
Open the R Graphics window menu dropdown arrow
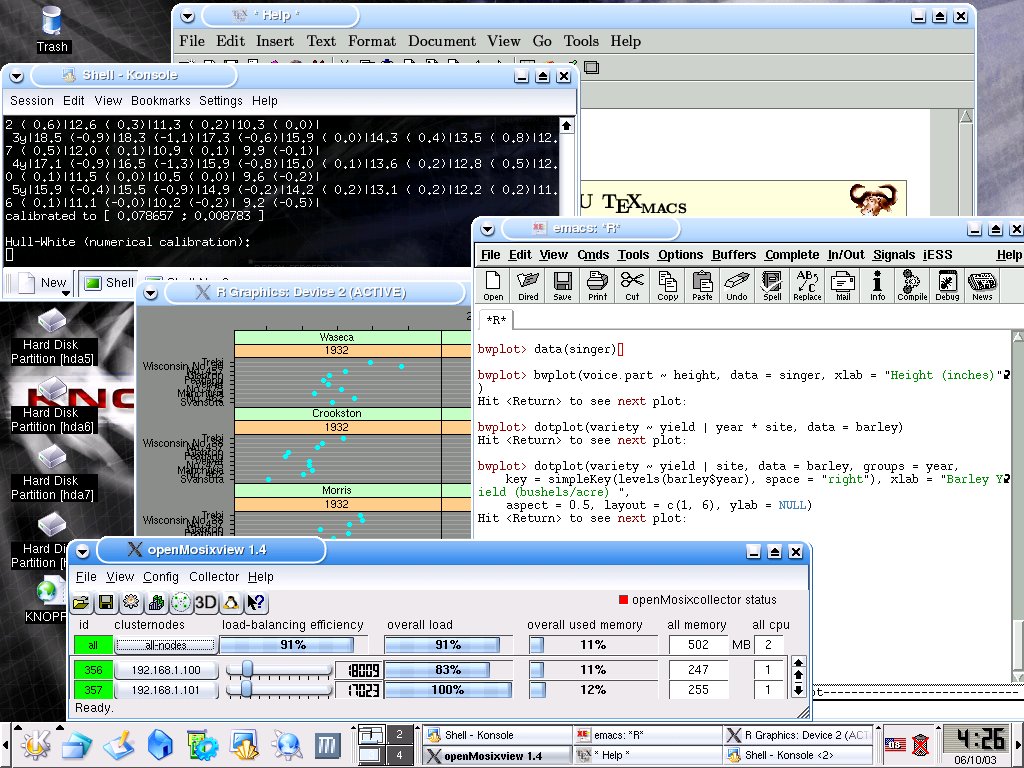151,293
